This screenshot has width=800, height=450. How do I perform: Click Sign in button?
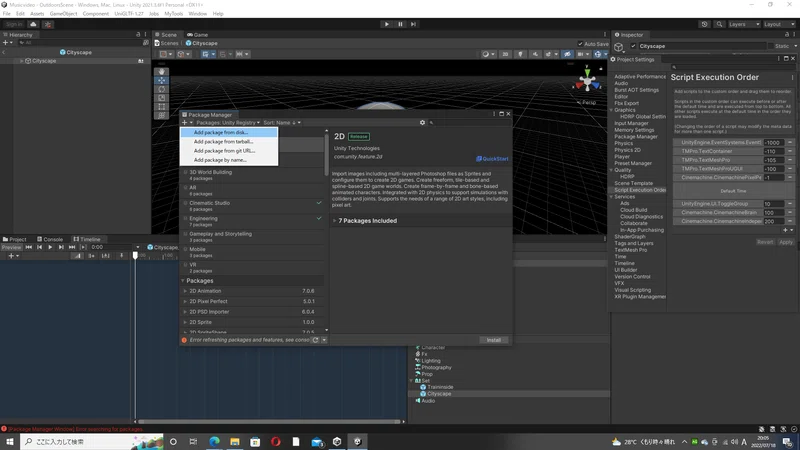pyautogui.click(x=14, y=24)
